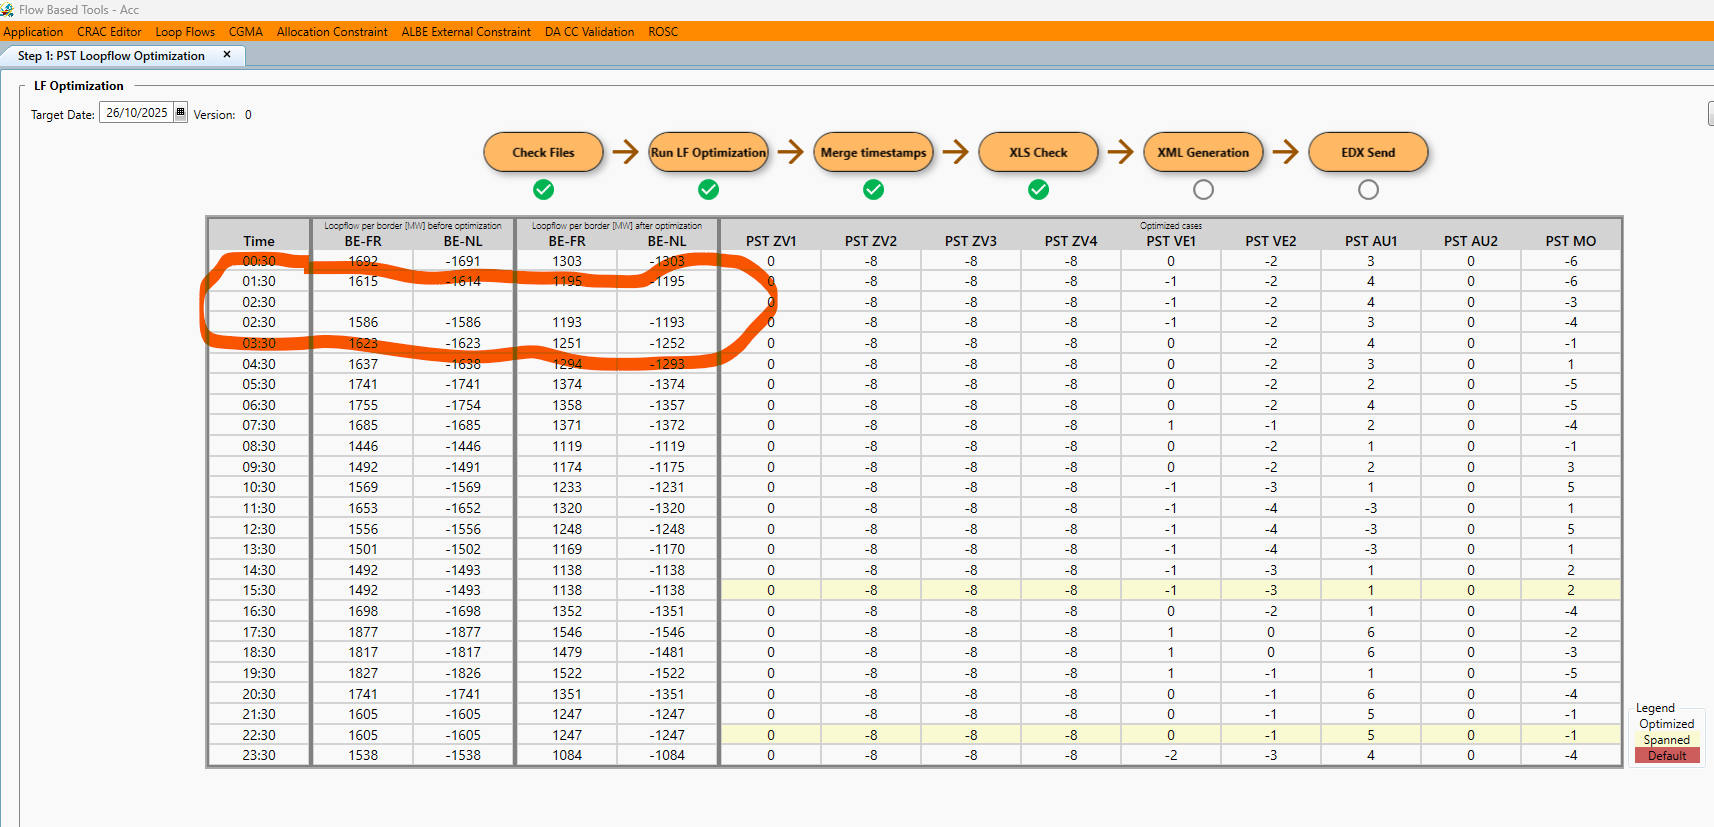Click the red Default legend swatch
1714x827 pixels.
coord(1666,756)
